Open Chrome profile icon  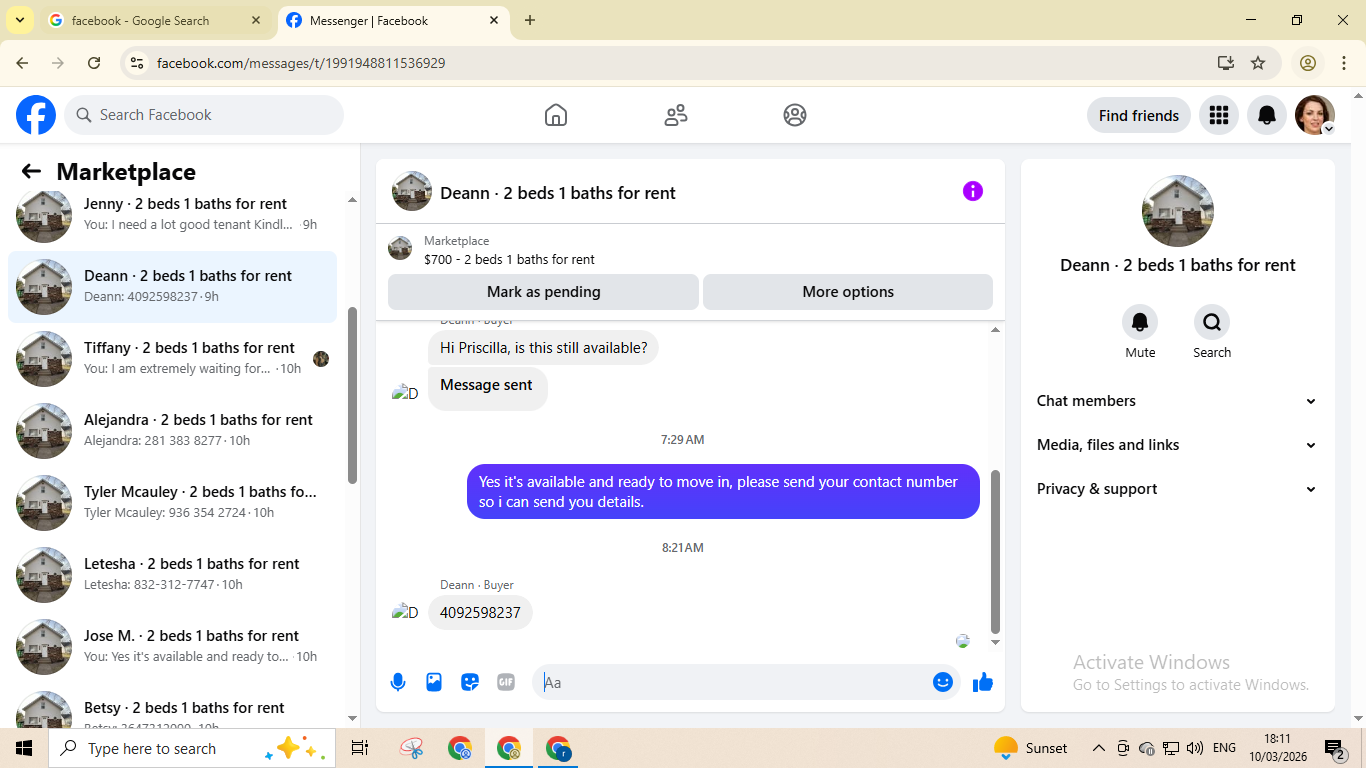pyautogui.click(x=1308, y=63)
